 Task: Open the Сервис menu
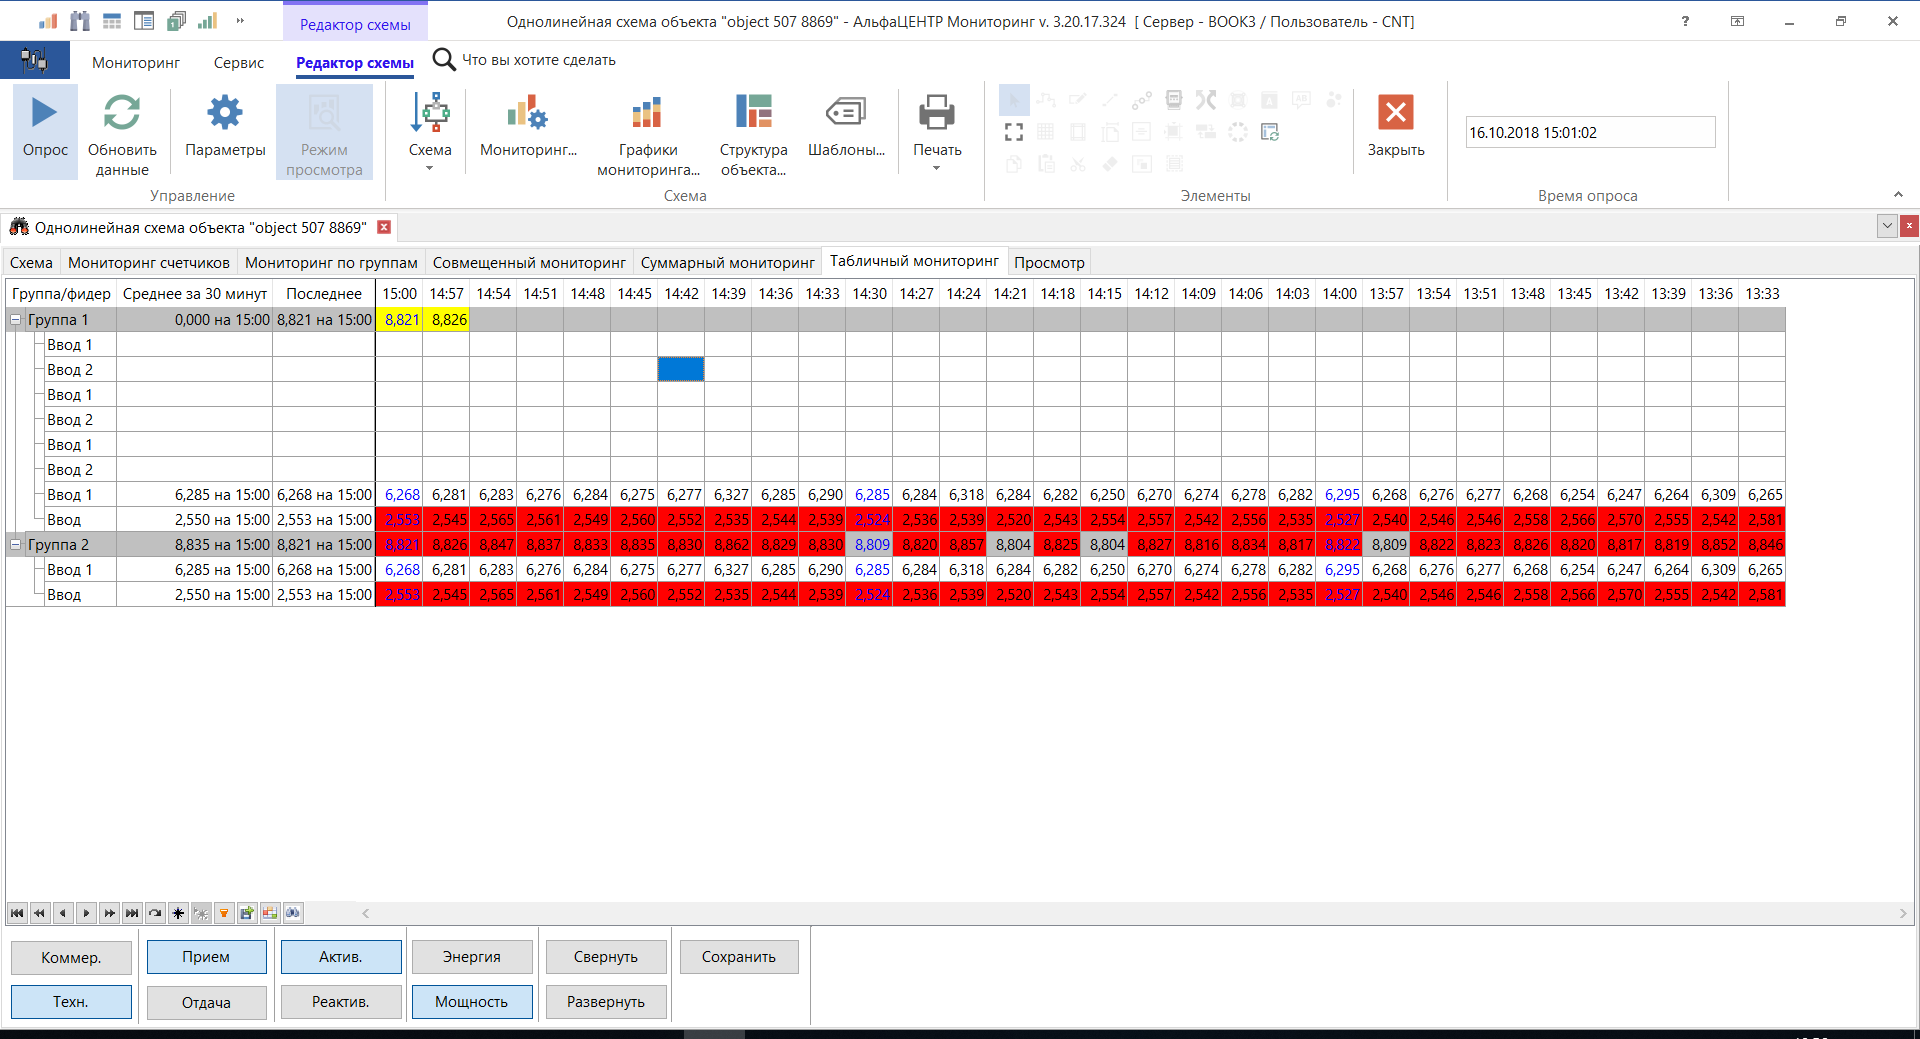click(x=237, y=62)
